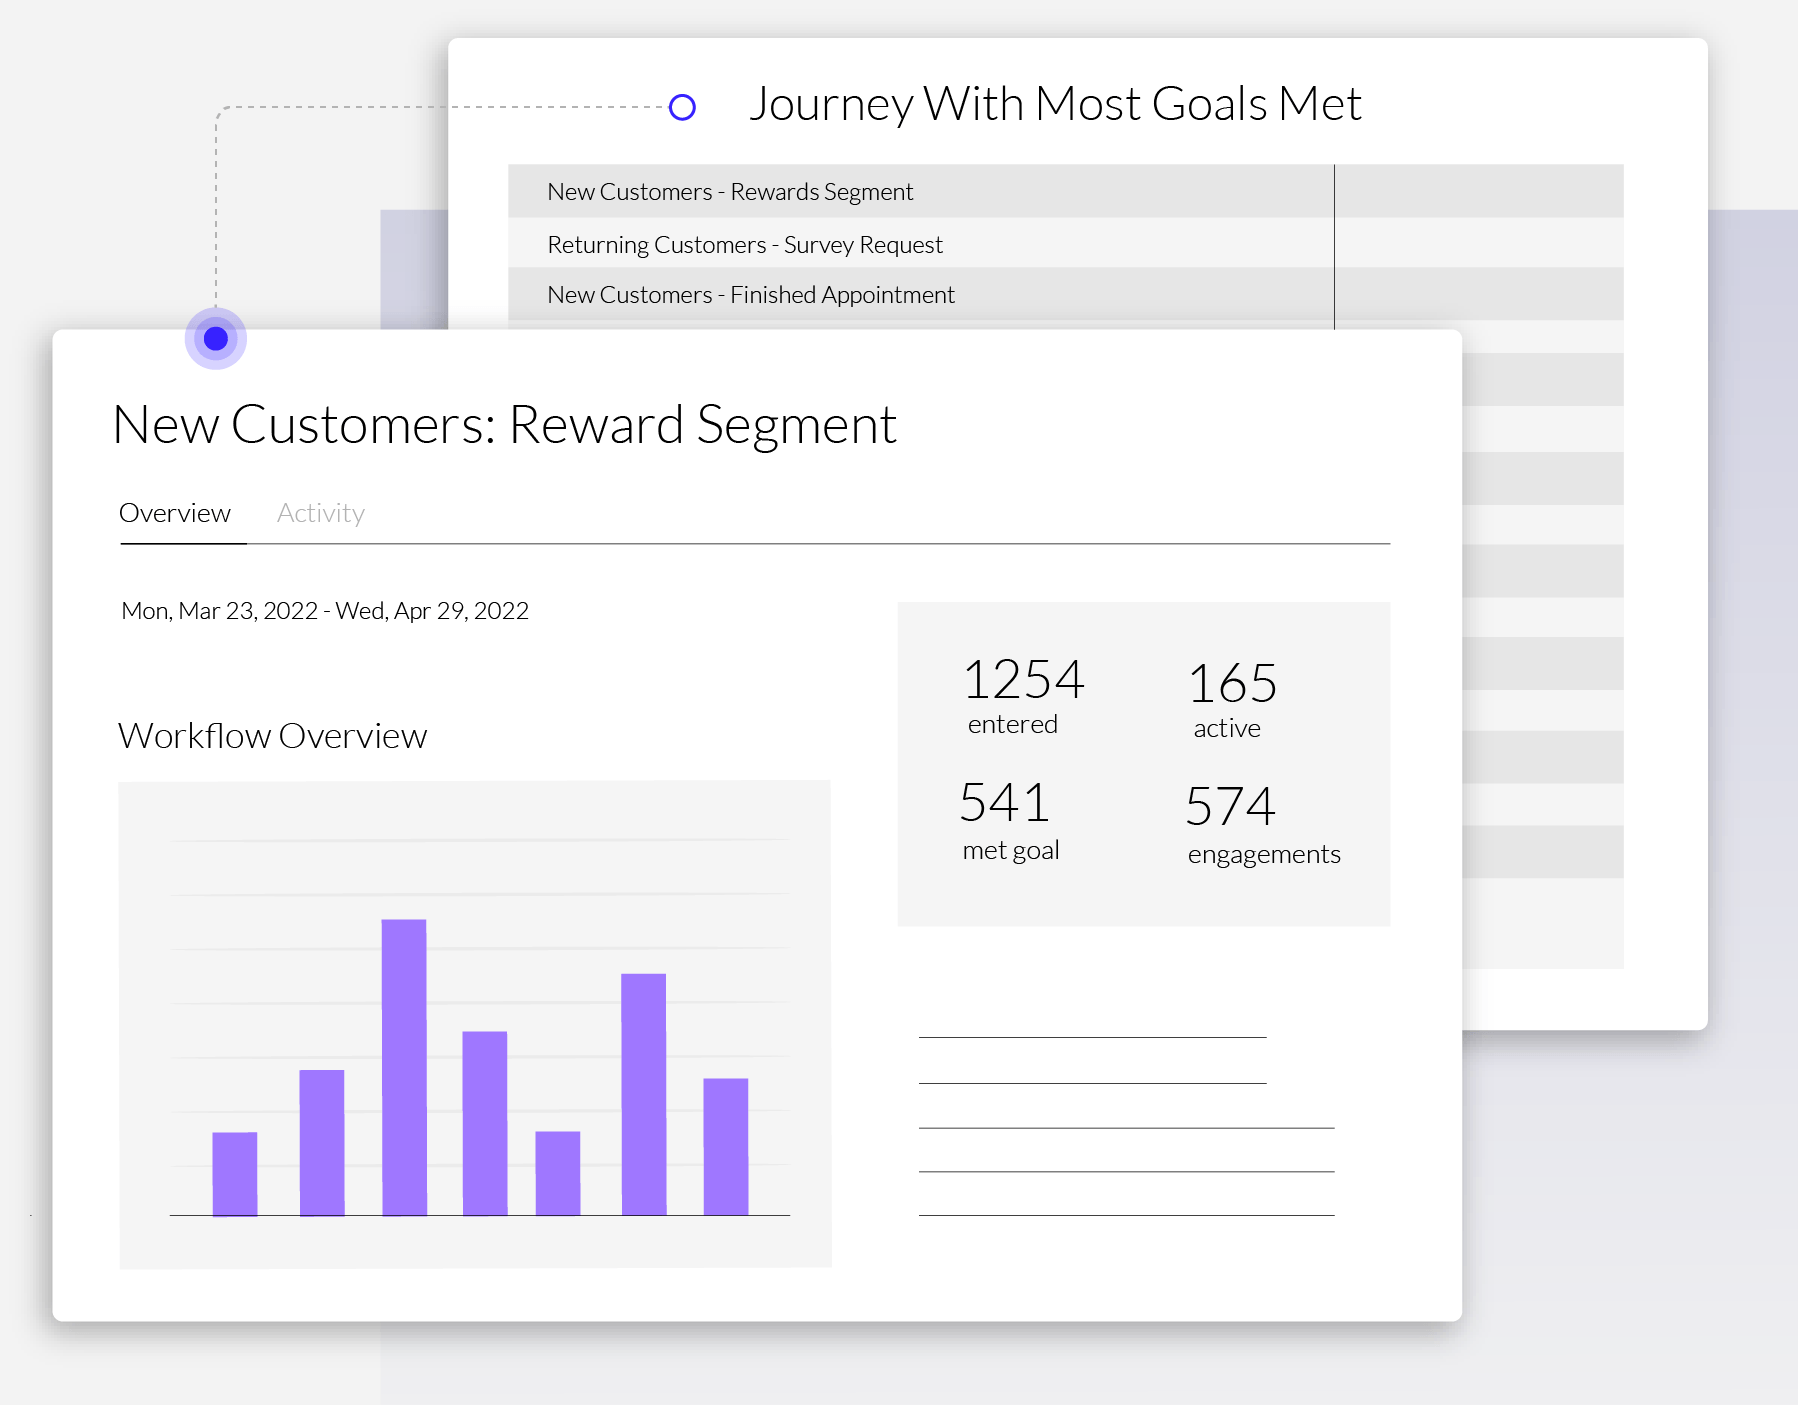Screen dimensions: 1798x1405
Task: View the 574 engagements statistic
Action: click(x=1262, y=824)
